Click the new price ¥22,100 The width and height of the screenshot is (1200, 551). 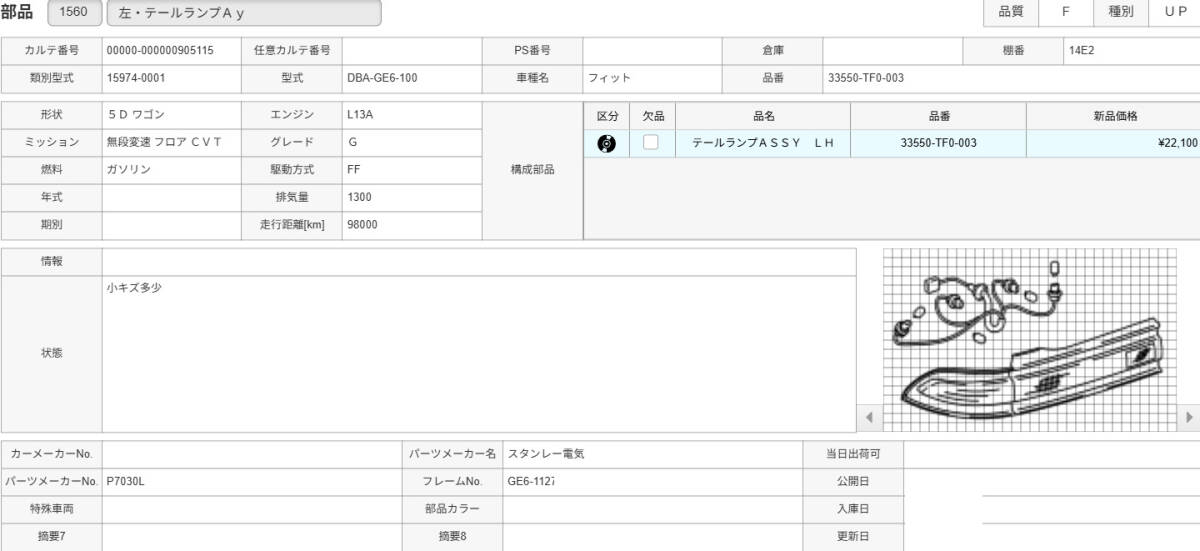coord(1177,143)
